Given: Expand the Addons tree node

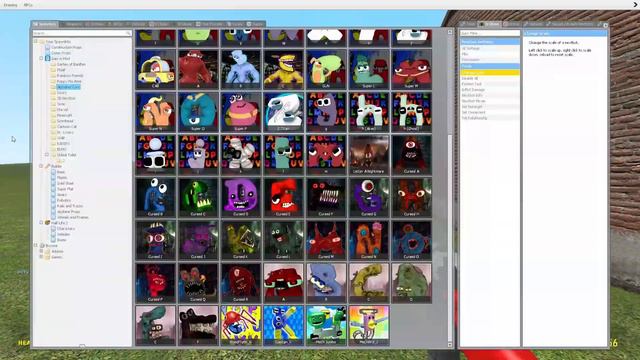Looking at the screenshot, I should [x=42, y=251].
